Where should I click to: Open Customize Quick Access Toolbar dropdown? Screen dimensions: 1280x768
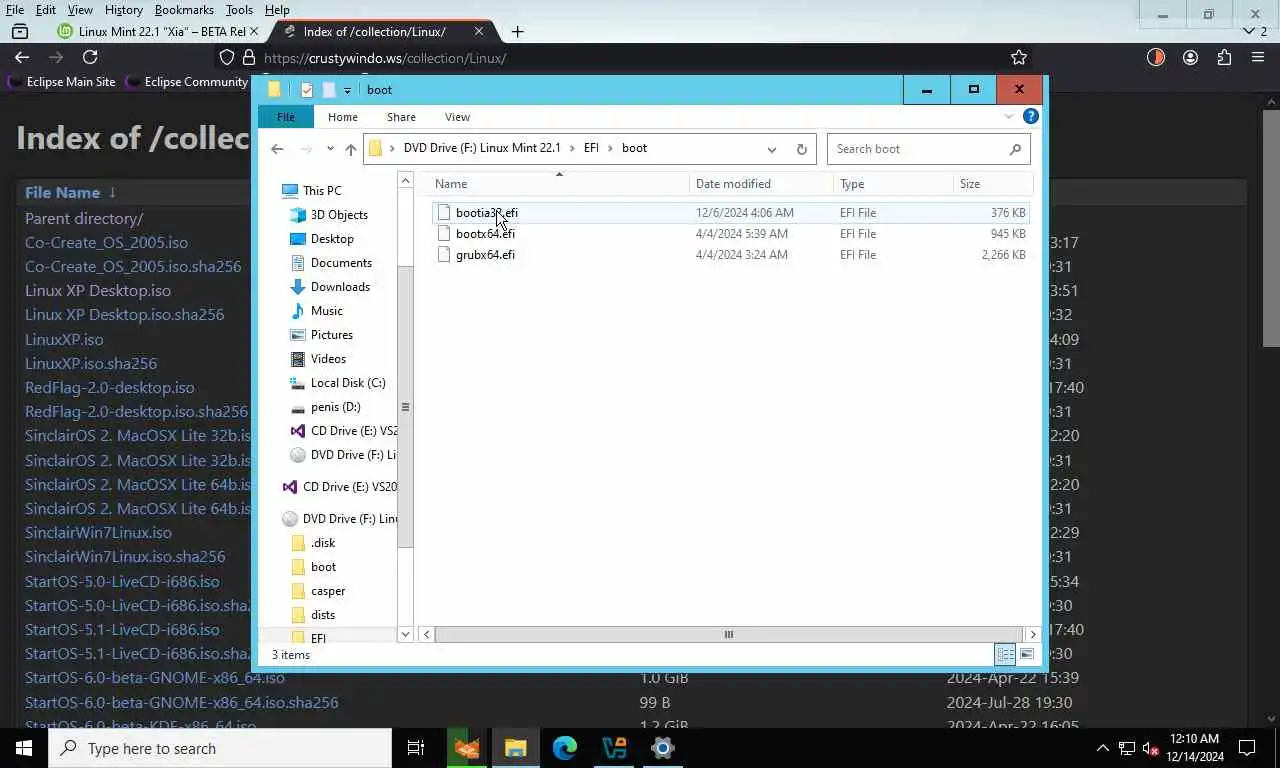pyautogui.click(x=347, y=90)
